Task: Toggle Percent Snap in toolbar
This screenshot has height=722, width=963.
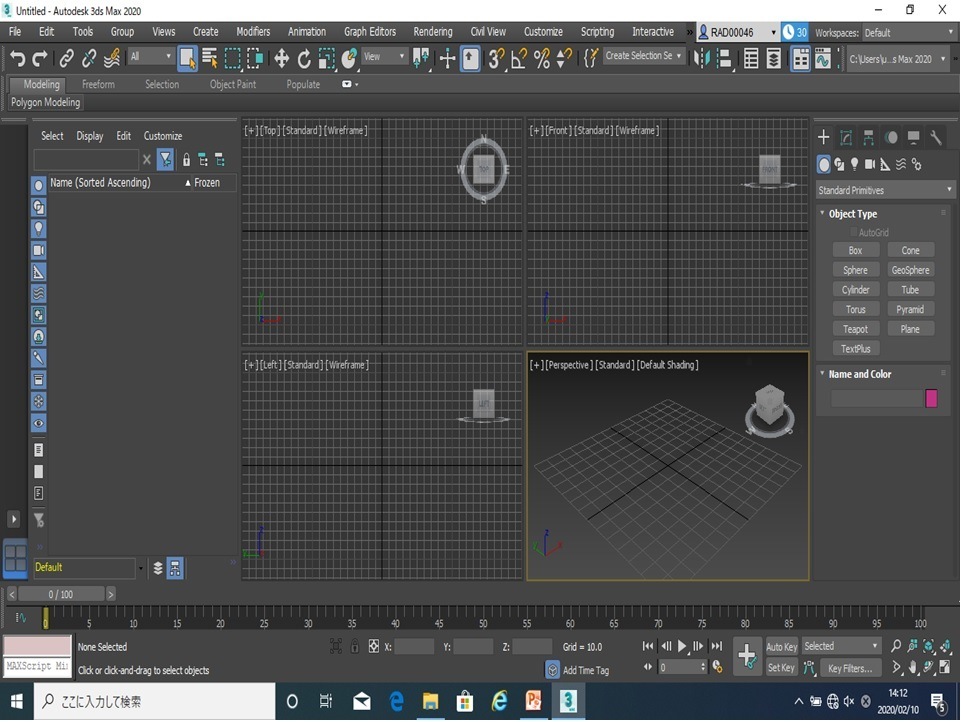Action: [x=542, y=59]
